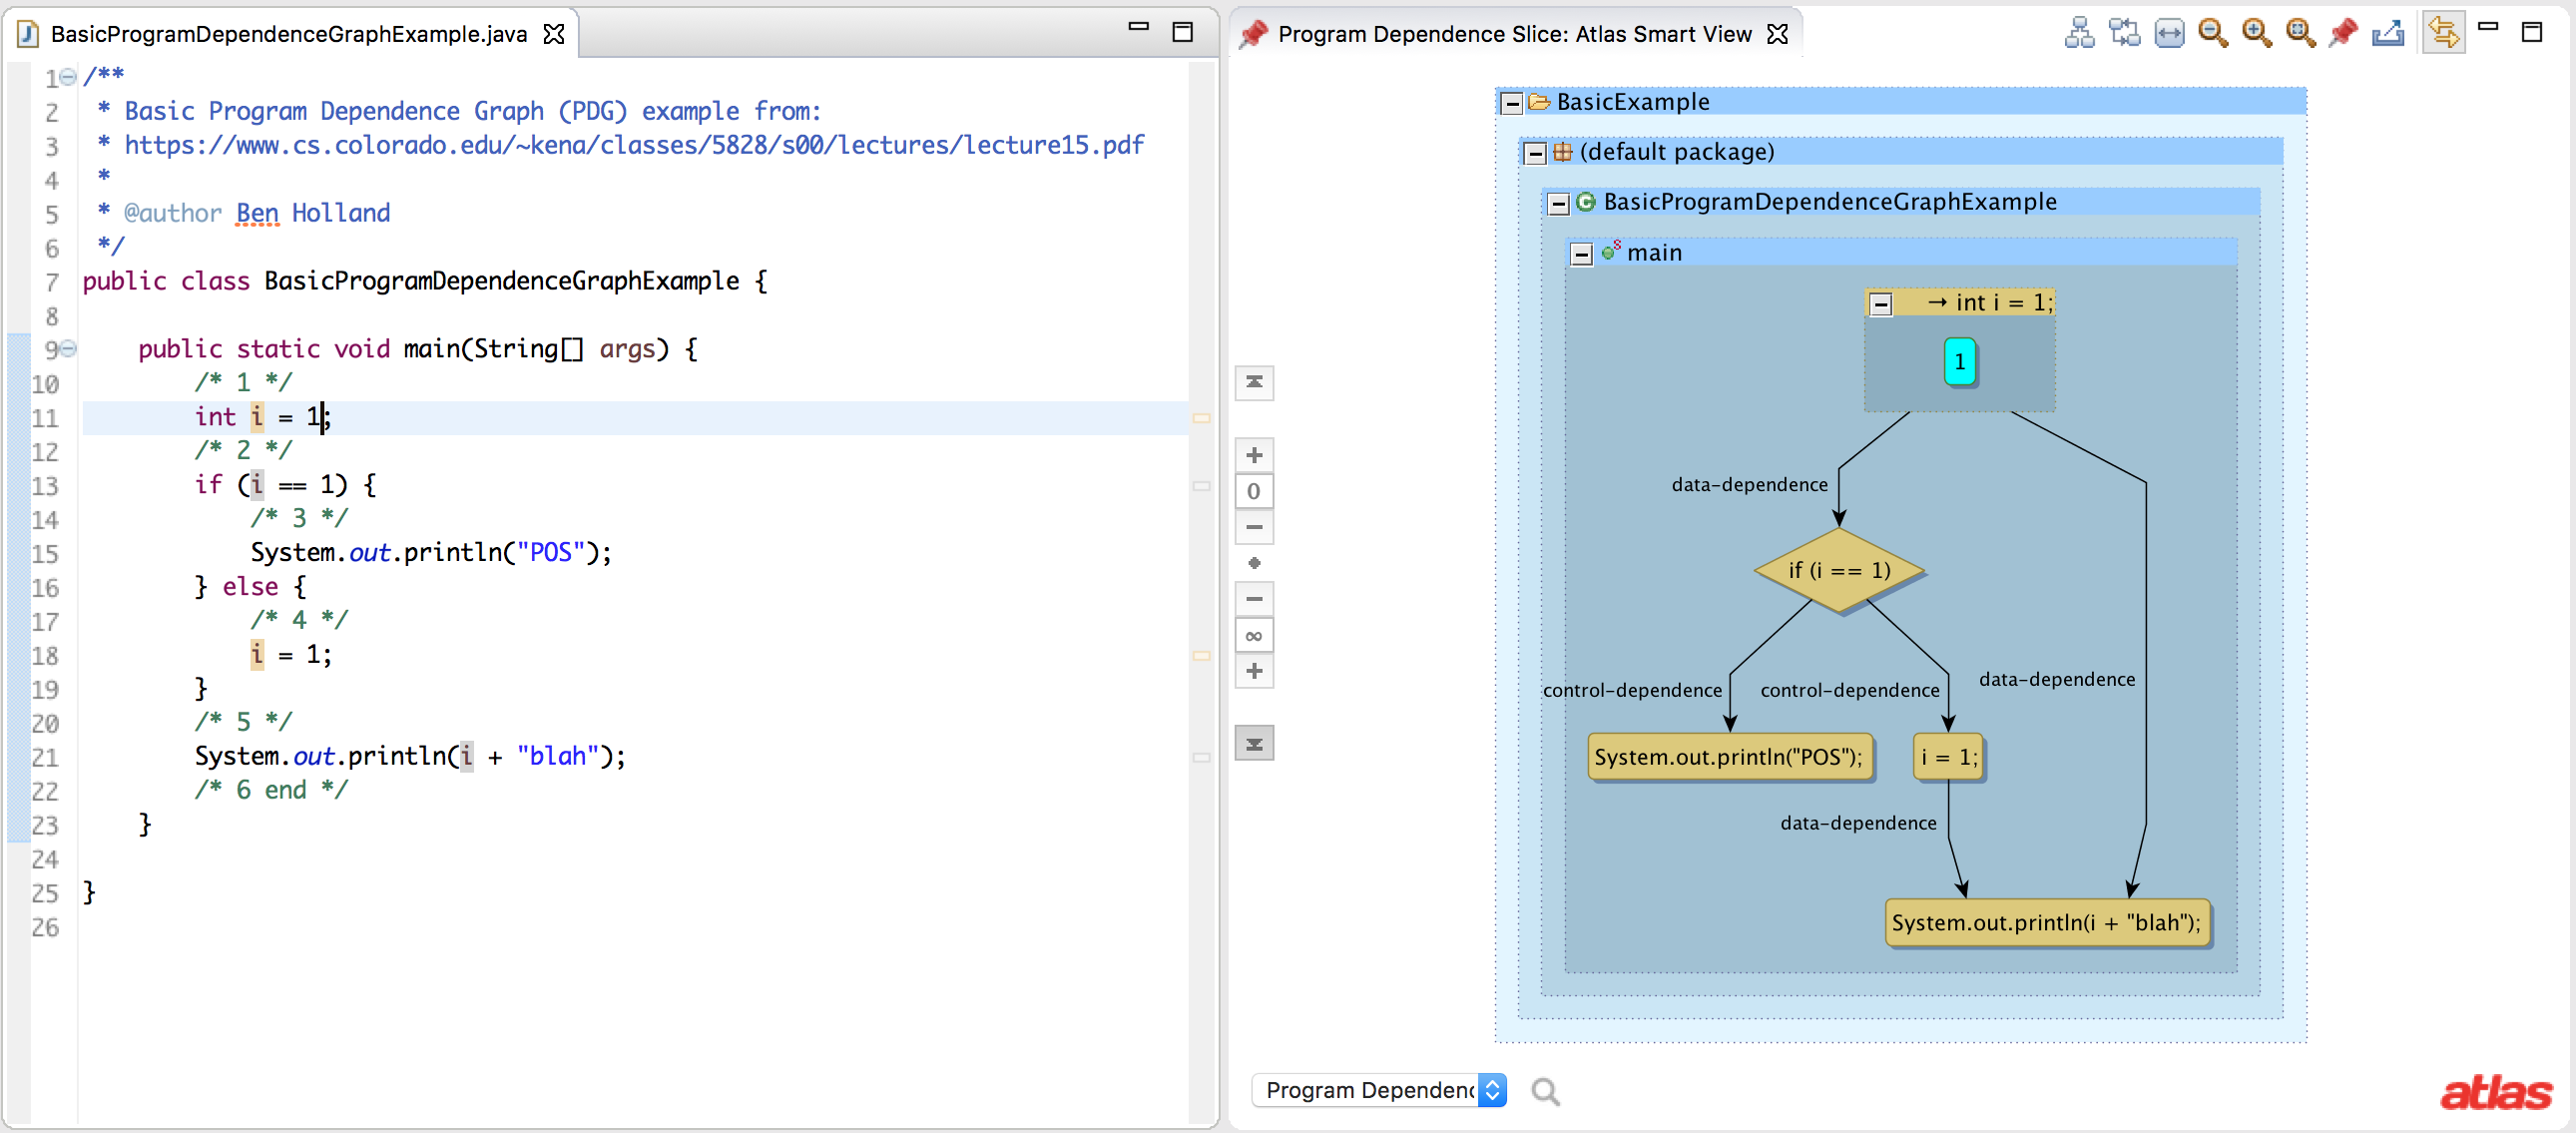Click the cyan literal '1' node
The height and width of the screenshot is (1133, 2576).
tap(1959, 362)
